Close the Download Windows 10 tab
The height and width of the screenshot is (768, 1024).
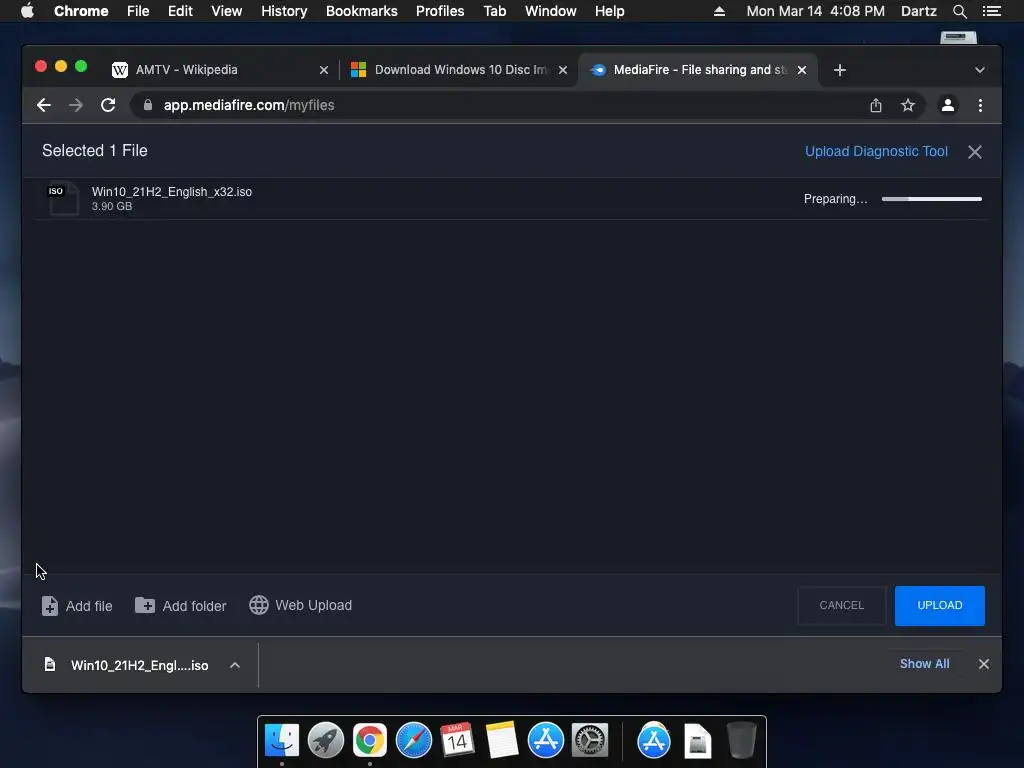point(563,70)
